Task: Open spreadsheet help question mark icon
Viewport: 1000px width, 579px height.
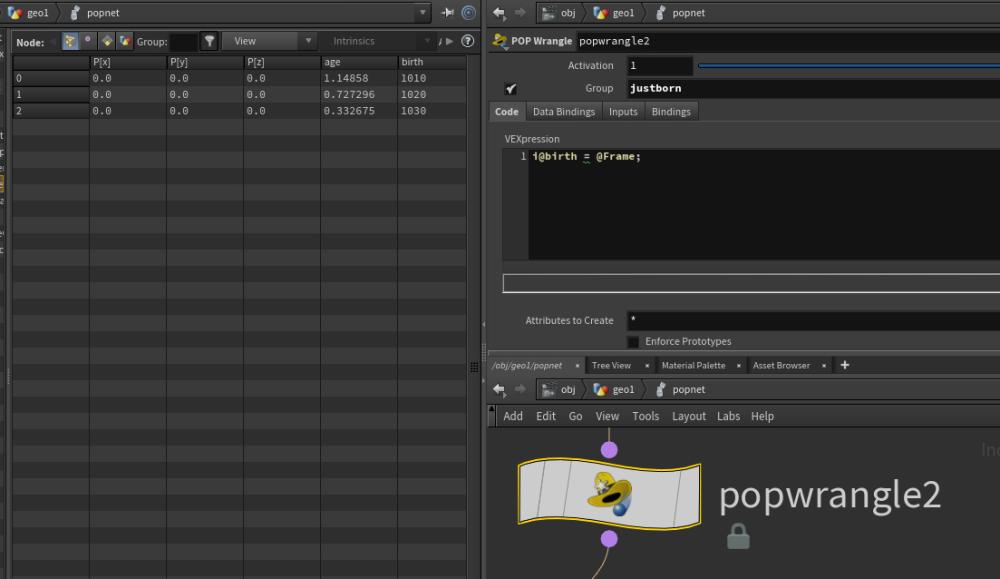Action: coord(467,41)
